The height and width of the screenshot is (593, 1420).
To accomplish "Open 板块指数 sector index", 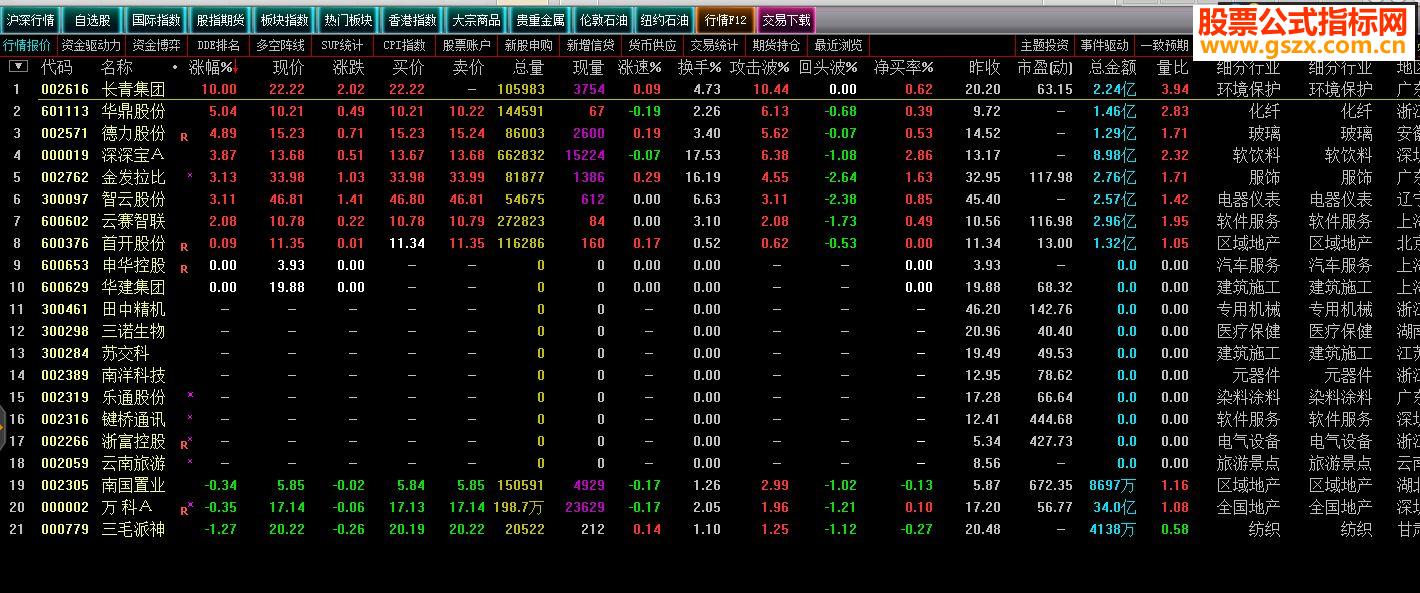I will coord(284,20).
